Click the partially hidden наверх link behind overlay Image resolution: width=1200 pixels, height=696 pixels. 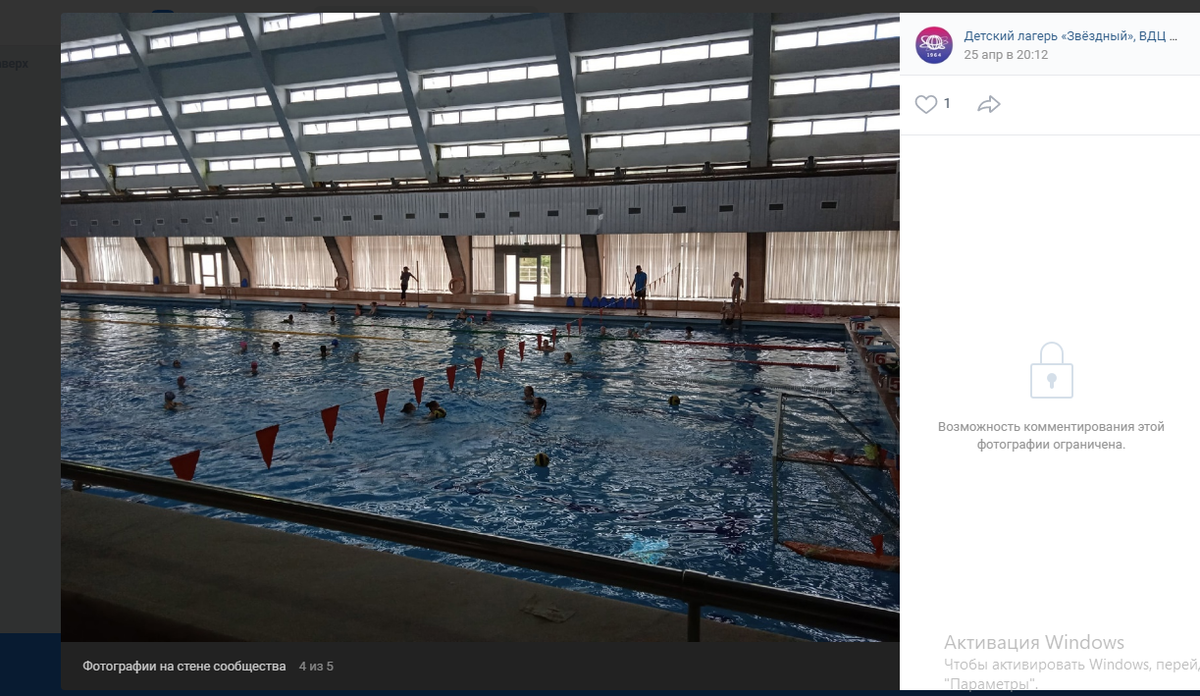[14, 63]
